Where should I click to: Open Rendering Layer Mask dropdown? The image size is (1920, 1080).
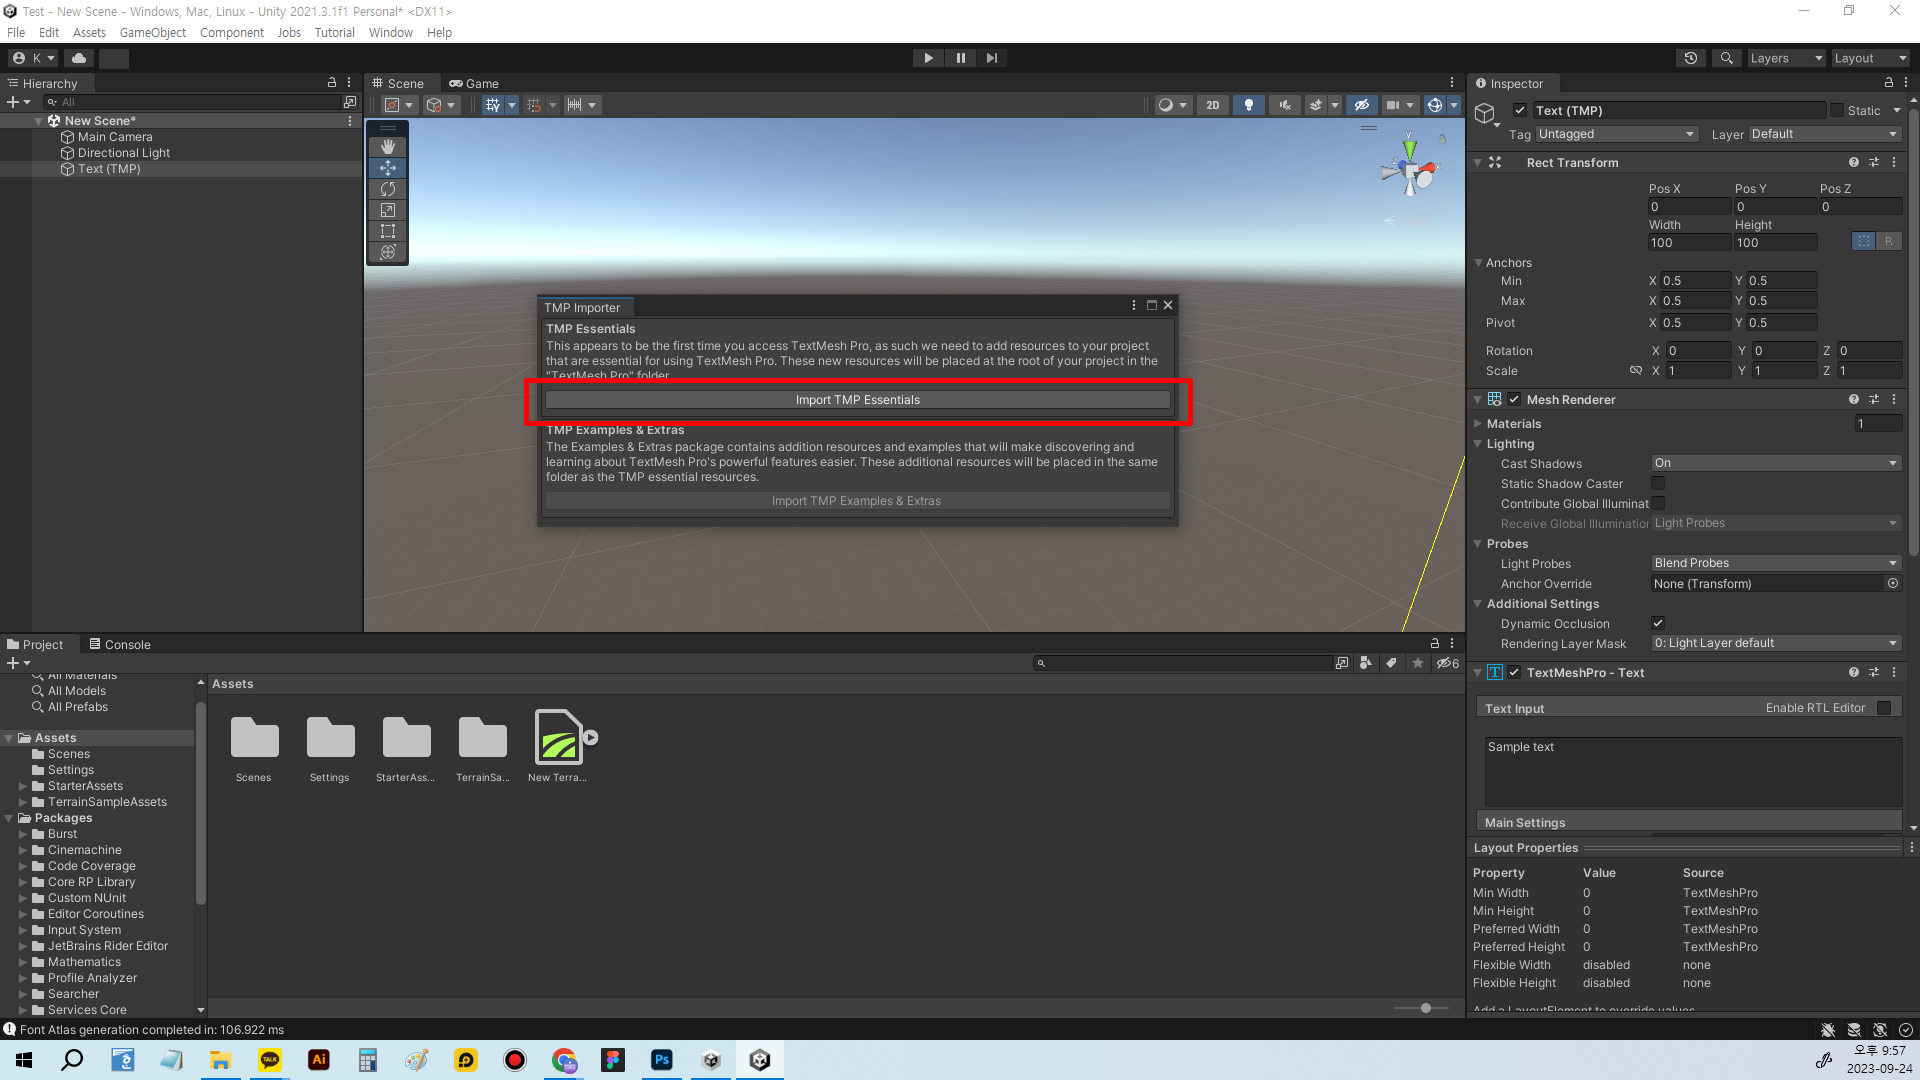(1776, 643)
